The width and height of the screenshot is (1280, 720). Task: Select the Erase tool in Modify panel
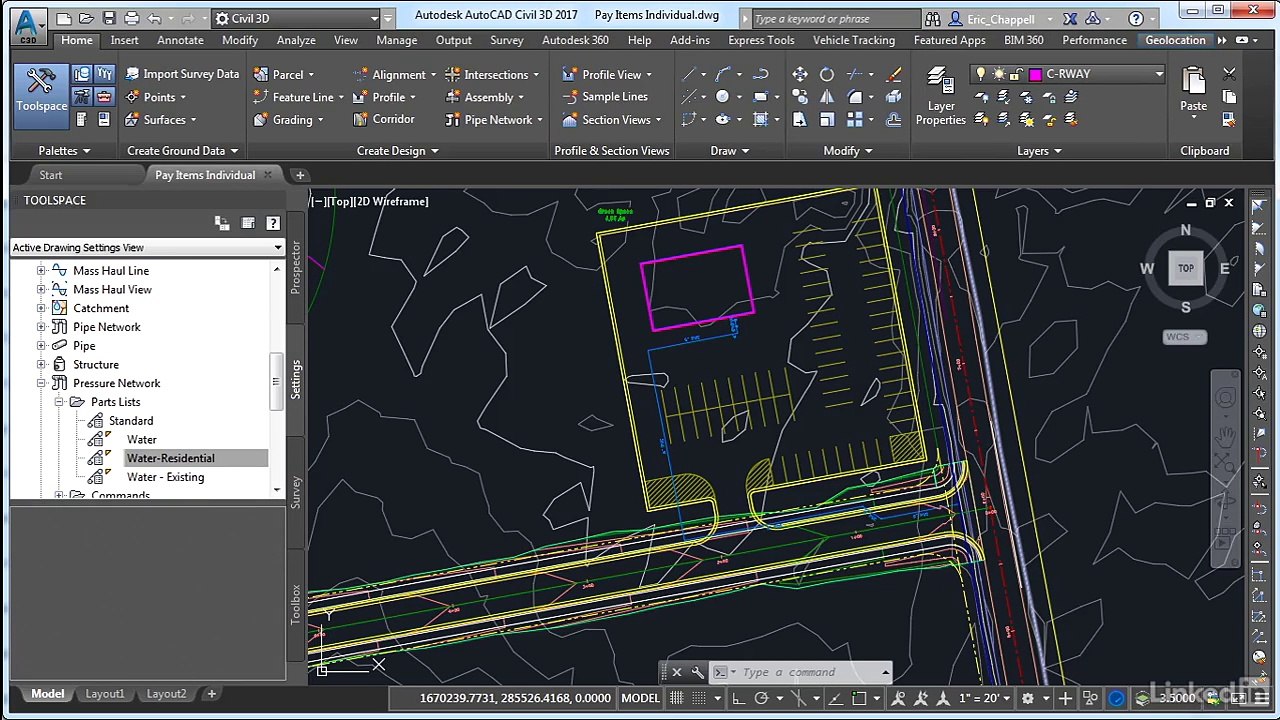pos(893,74)
